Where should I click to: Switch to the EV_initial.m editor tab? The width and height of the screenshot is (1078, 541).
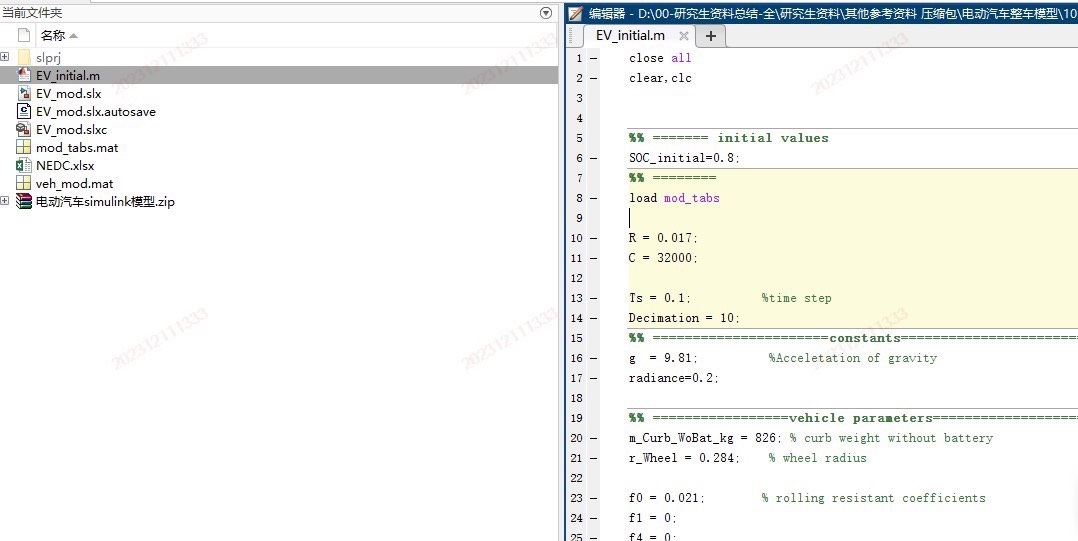pyautogui.click(x=630, y=36)
